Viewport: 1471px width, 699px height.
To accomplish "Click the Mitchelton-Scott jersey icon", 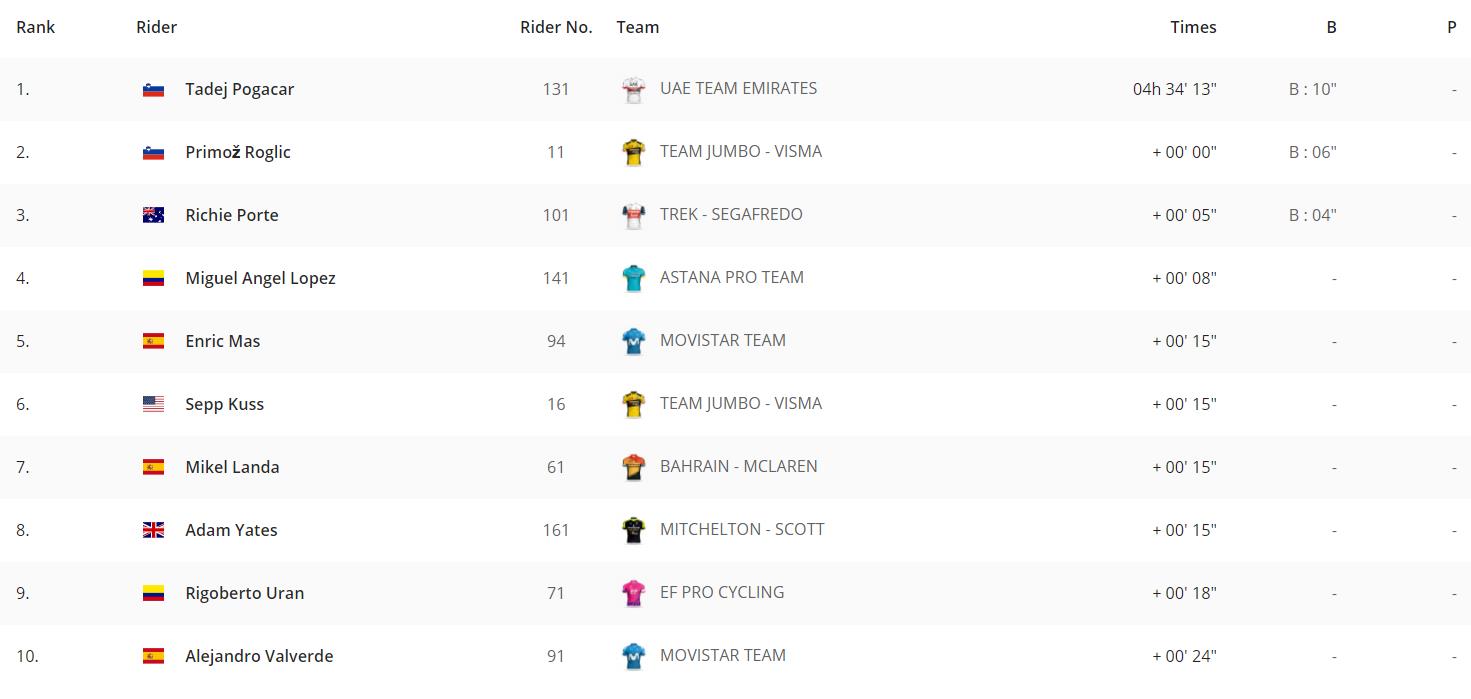I will tap(633, 531).
